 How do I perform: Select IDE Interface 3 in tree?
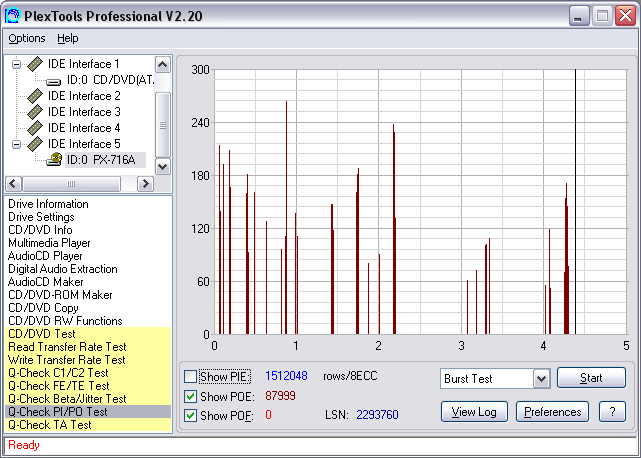(x=84, y=112)
